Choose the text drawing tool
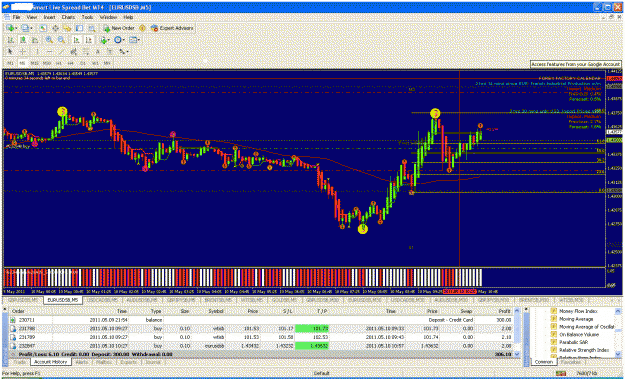Screen dimensions: 625x379 pyautogui.click(x=98, y=51)
